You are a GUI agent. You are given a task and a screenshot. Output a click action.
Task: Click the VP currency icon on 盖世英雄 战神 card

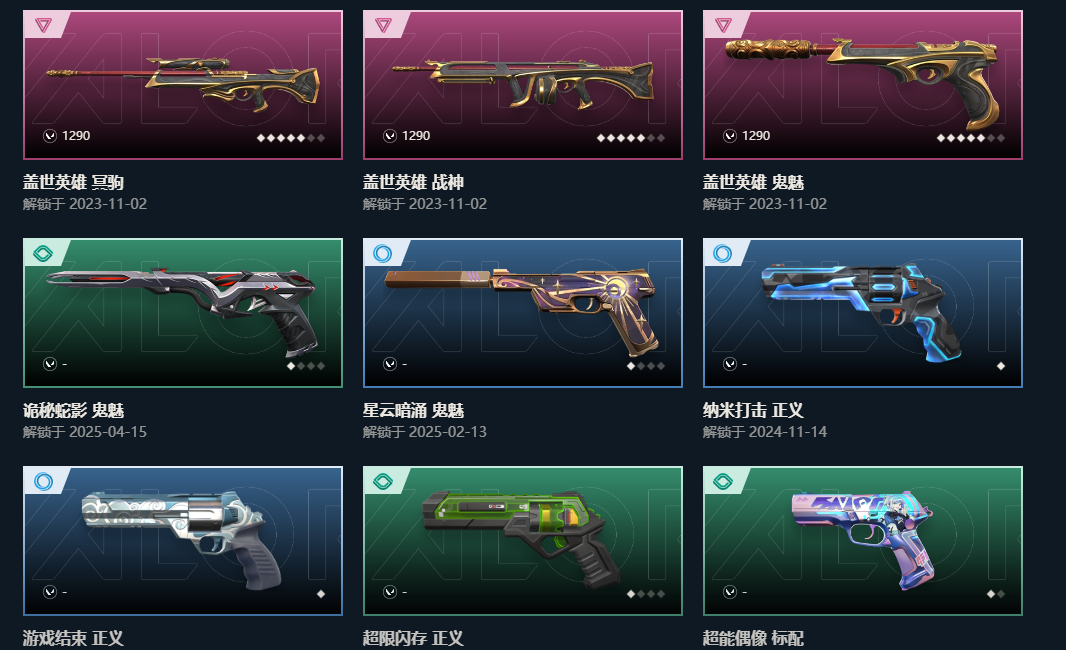390,136
